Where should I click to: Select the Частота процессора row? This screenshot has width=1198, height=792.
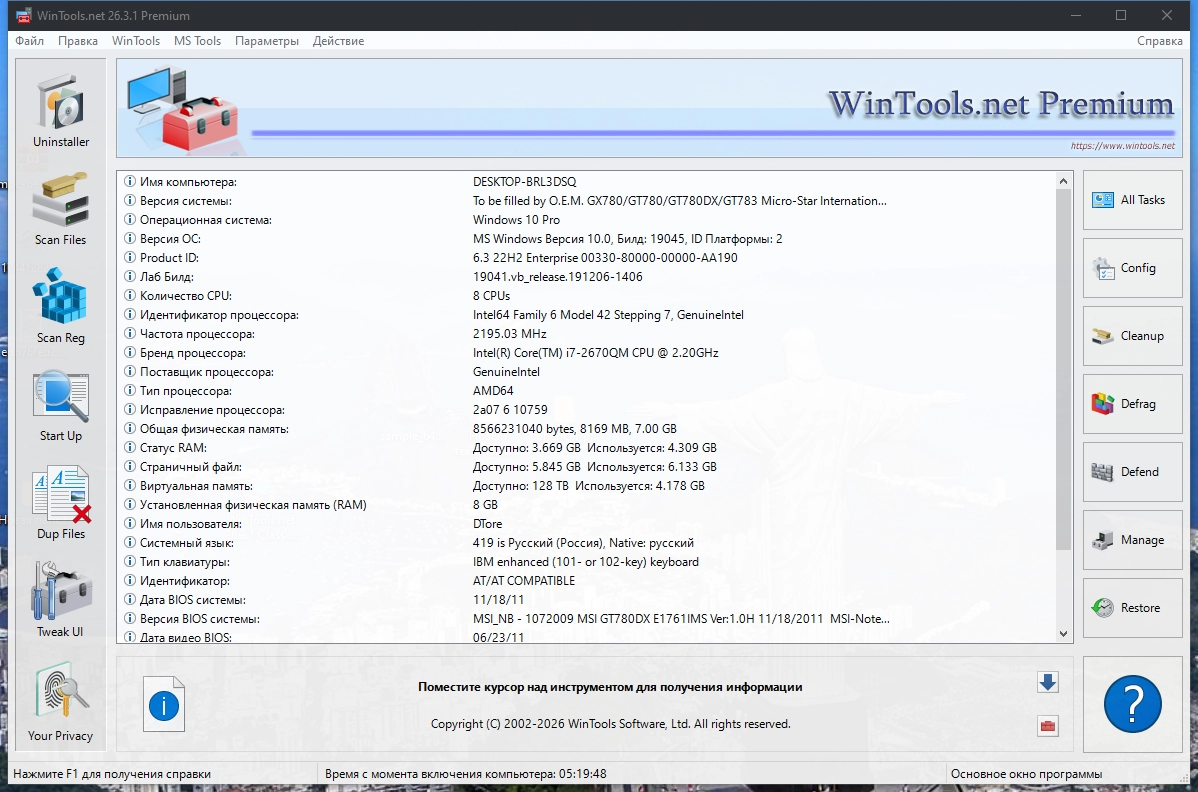click(x=586, y=334)
